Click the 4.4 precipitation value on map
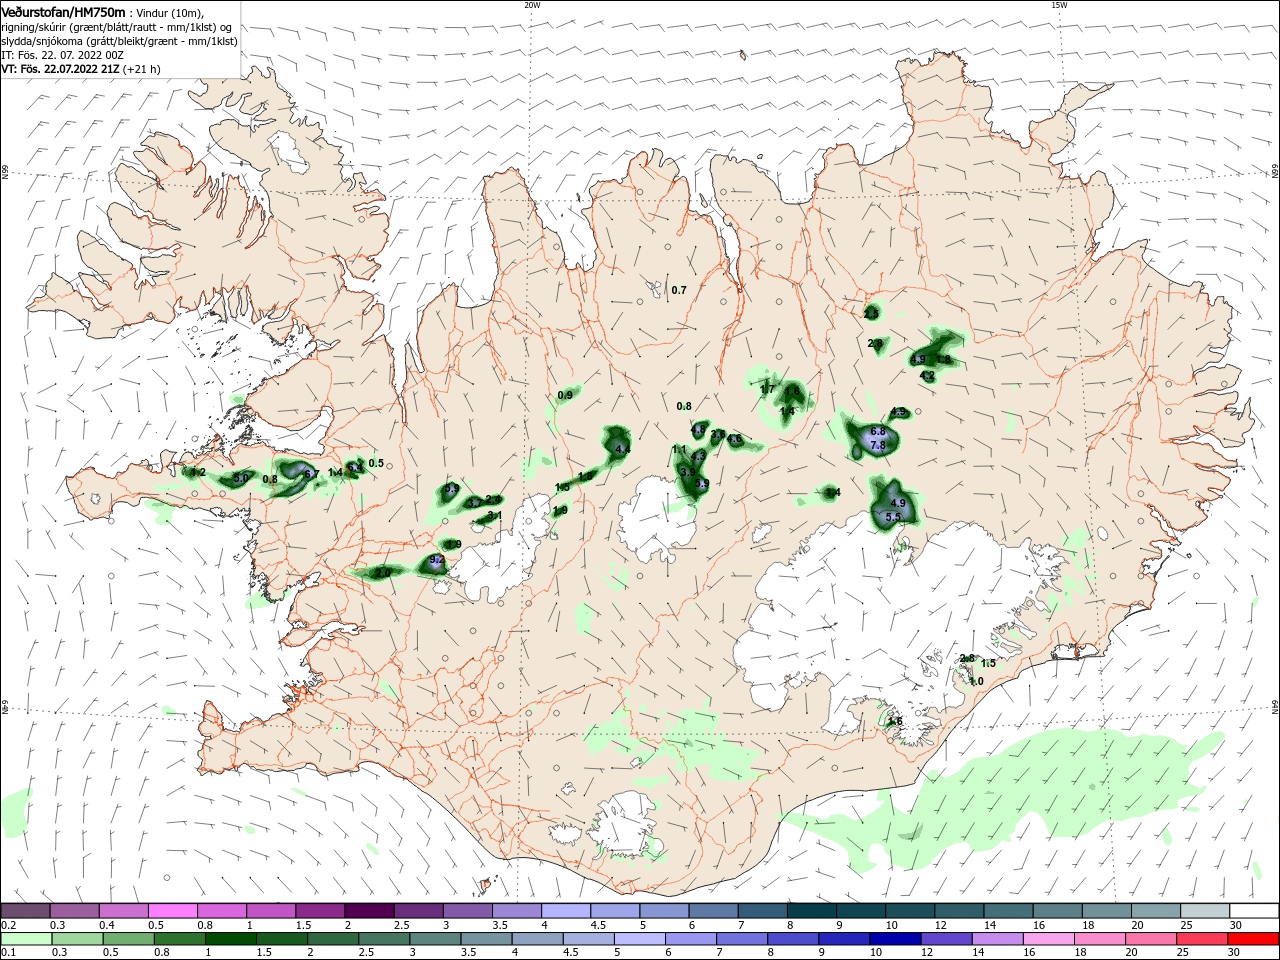This screenshot has height=960, width=1280. click(x=623, y=450)
